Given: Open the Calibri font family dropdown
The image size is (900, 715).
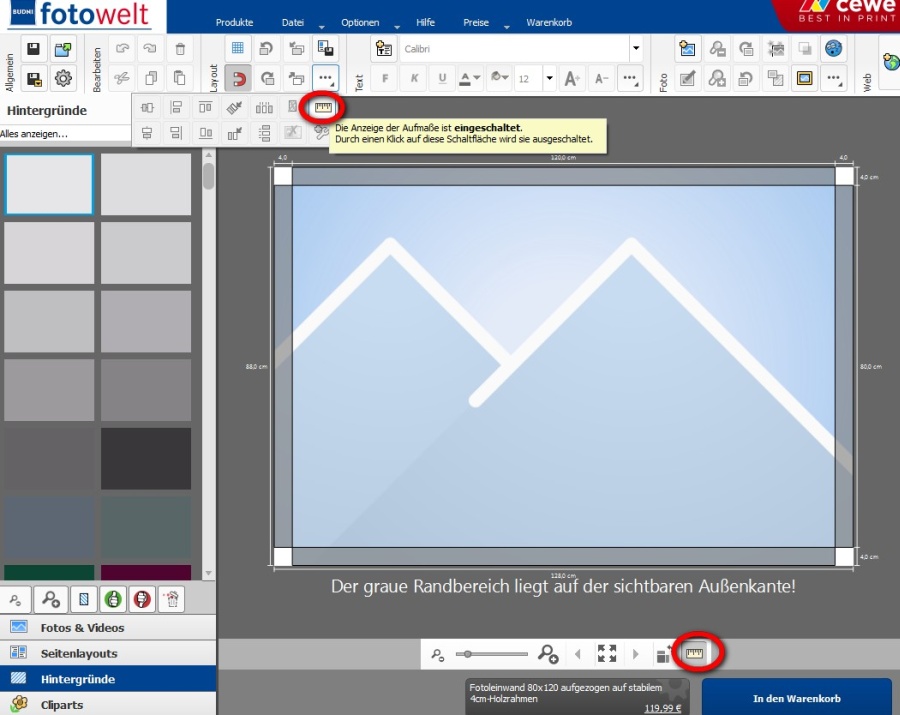Looking at the screenshot, I should pos(635,49).
